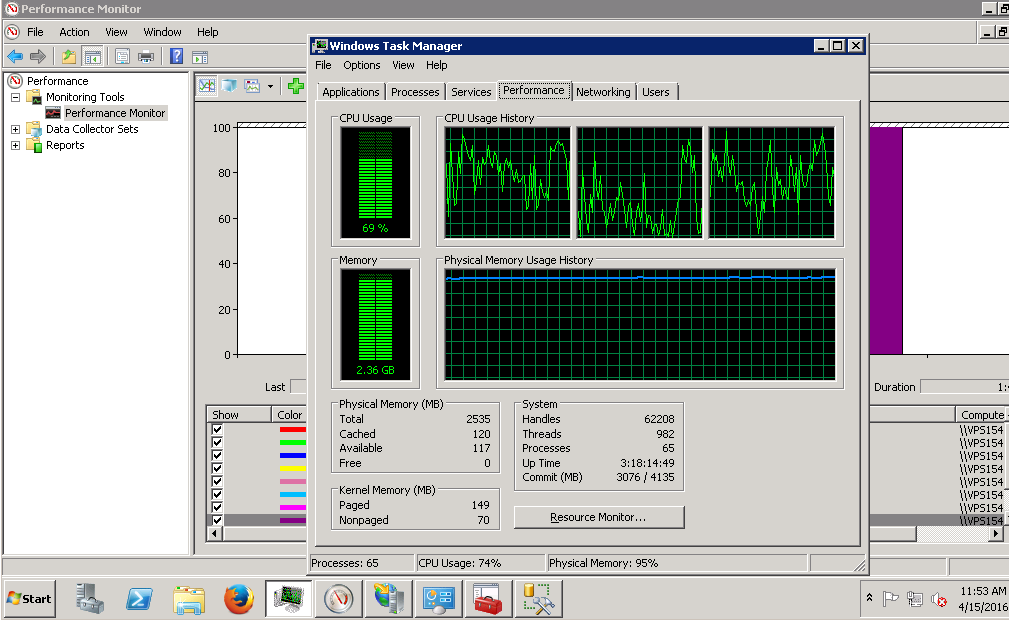Open the Task Manager Options menu
1009x620 pixels.
click(362, 65)
